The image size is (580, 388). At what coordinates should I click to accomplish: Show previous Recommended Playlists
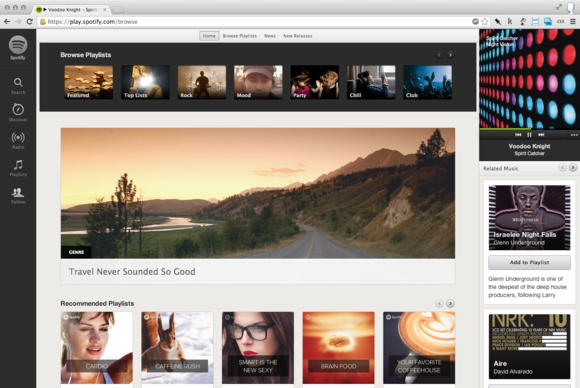[x=439, y=304]
